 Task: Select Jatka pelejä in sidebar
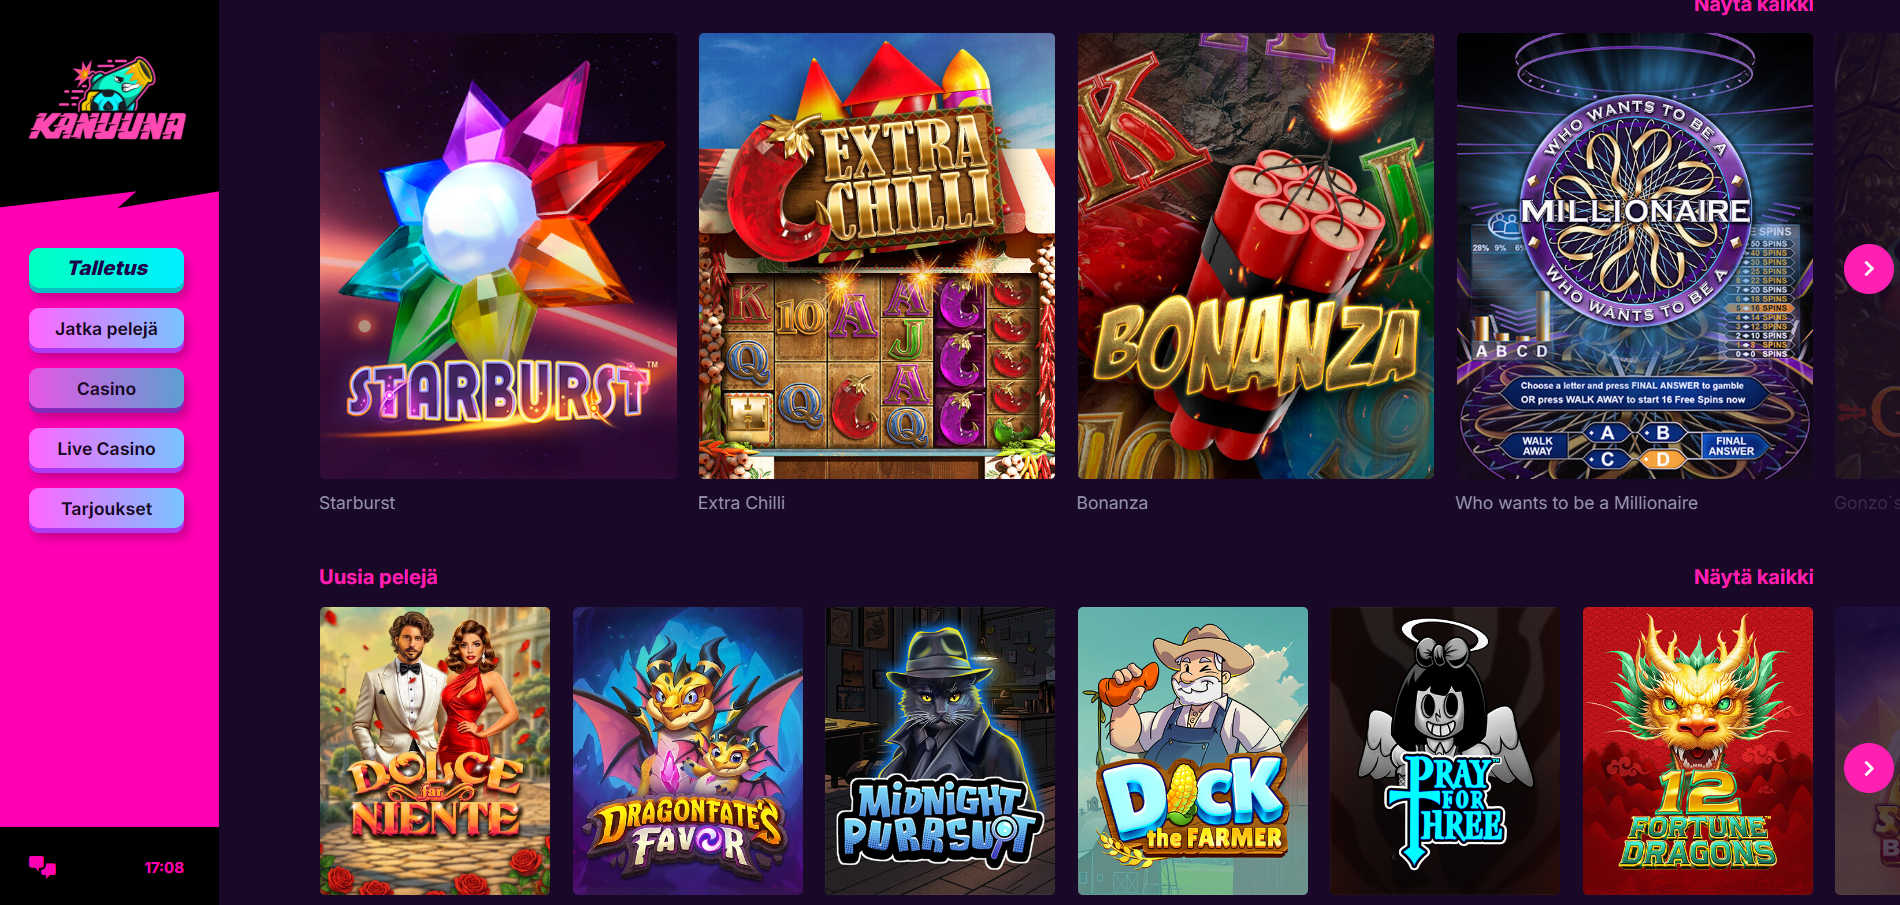(107, 329)
